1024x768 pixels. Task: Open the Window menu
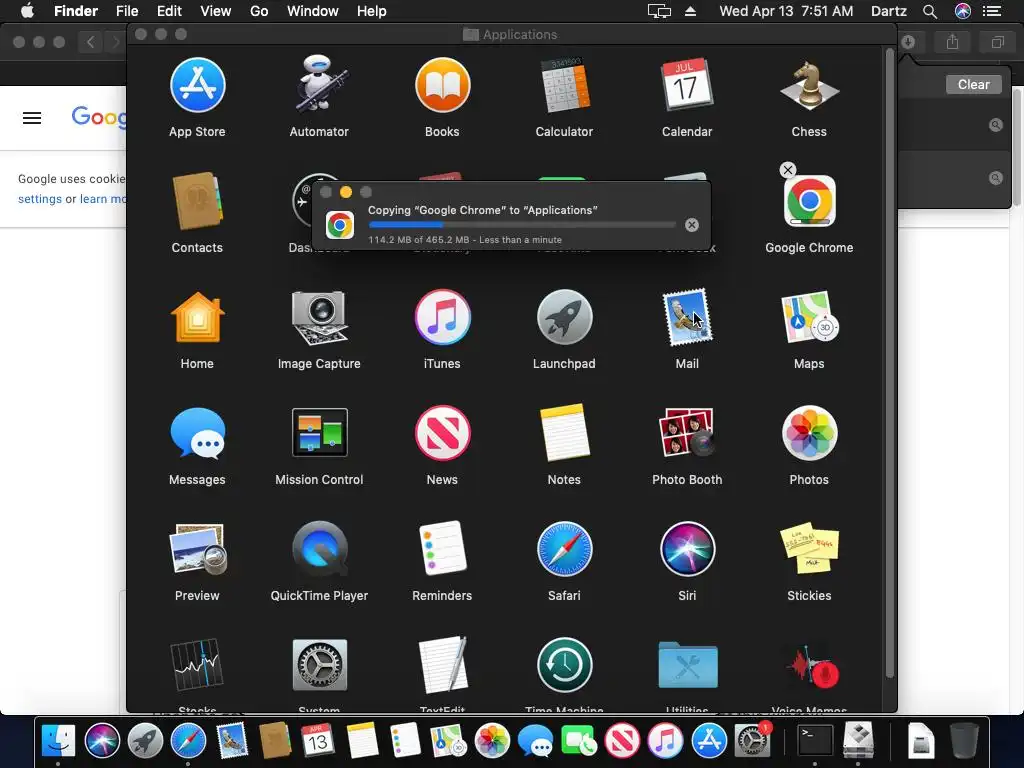pyautogui.click(x=313, y=11)
